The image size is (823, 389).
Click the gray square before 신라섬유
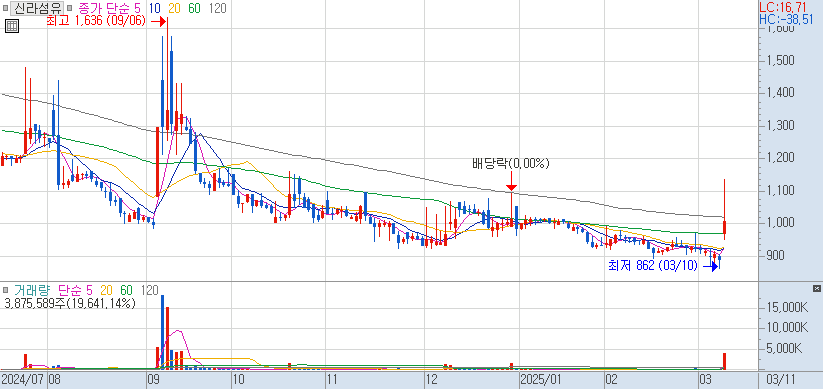(x=5, y=8)
